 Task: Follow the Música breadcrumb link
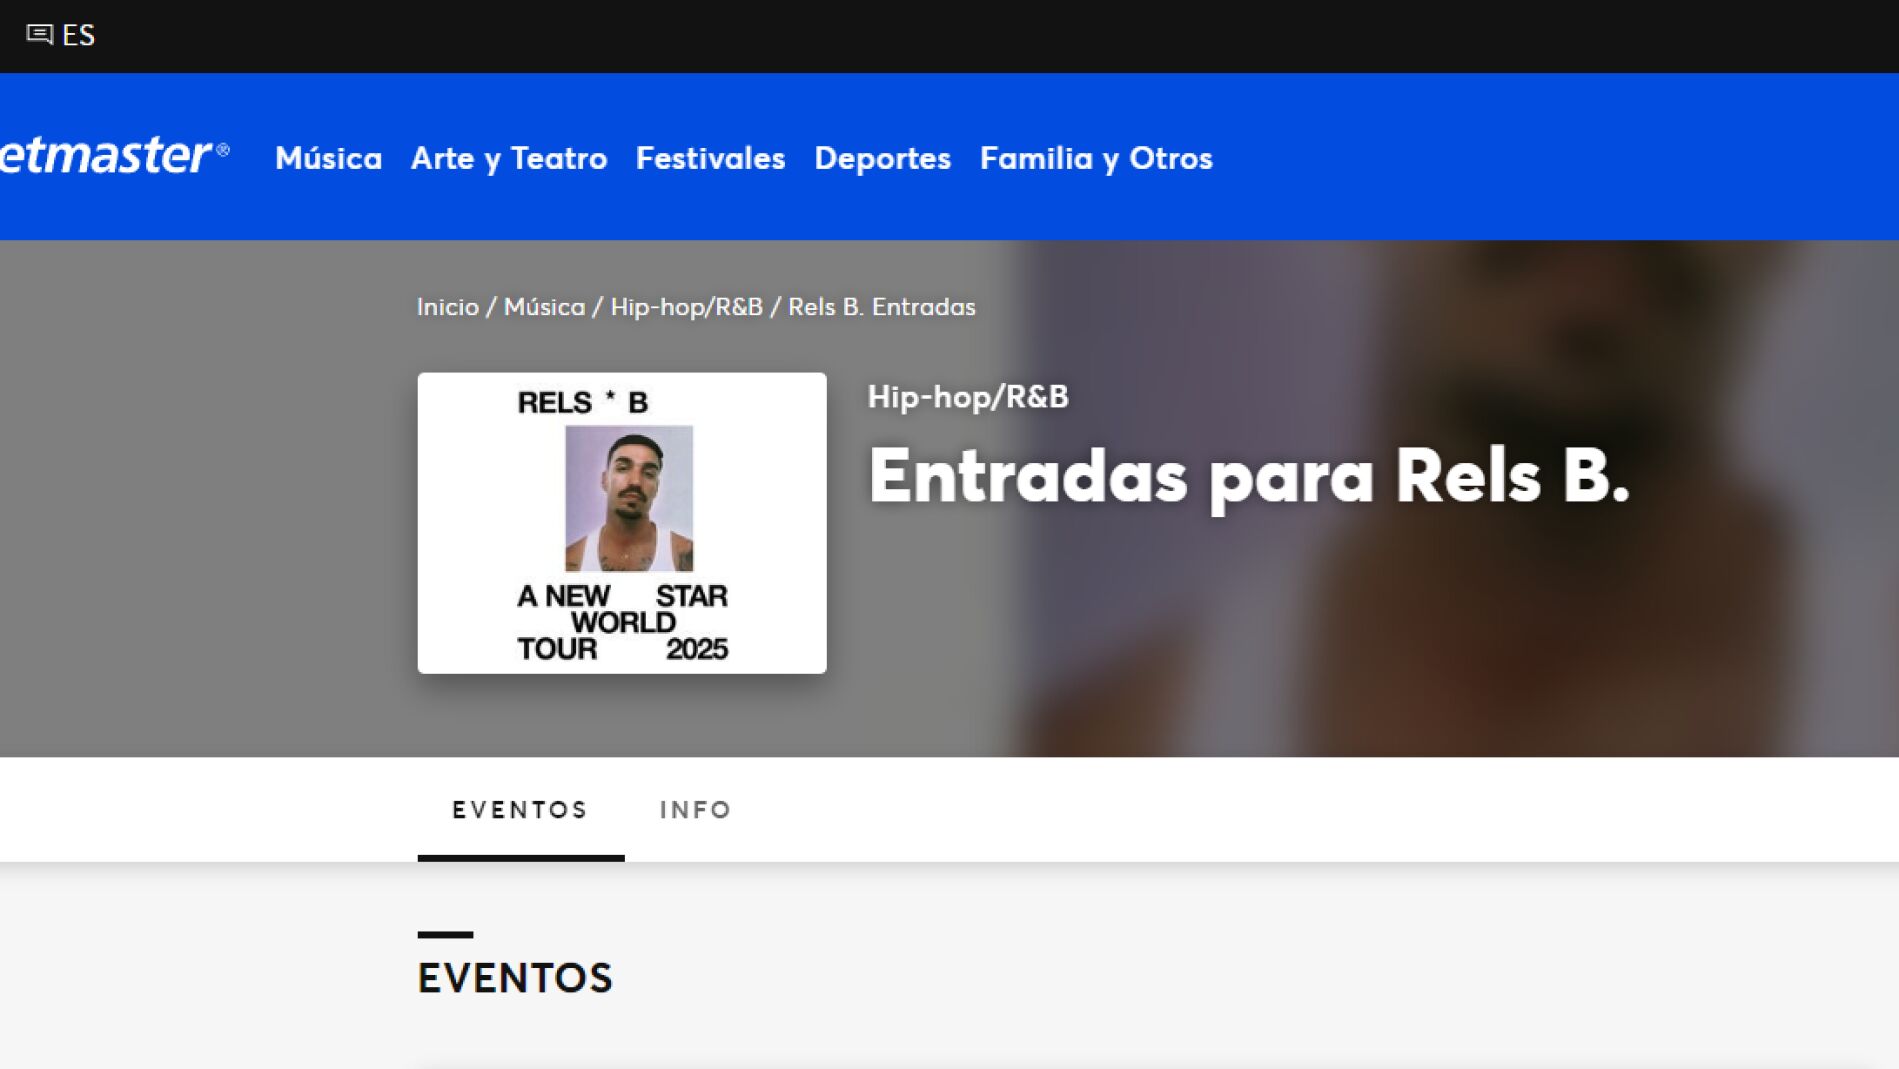tap(544, 307)
